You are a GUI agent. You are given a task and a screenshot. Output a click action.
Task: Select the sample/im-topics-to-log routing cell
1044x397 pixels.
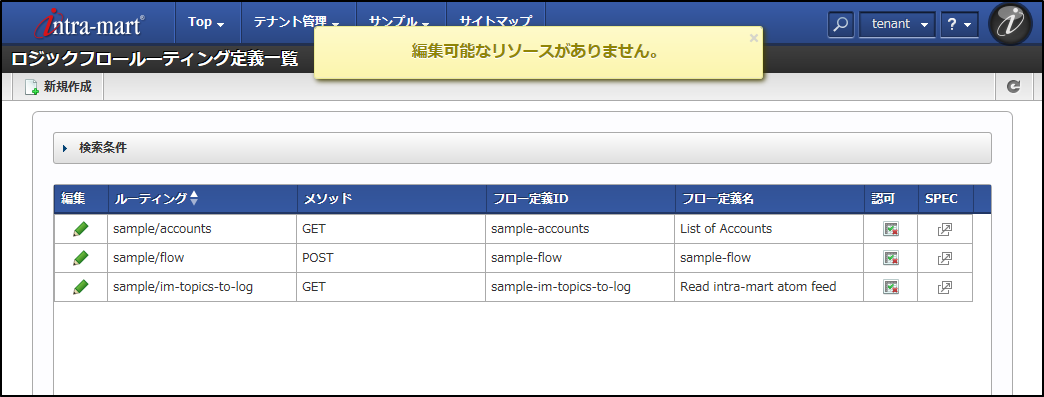coord(202,287)
